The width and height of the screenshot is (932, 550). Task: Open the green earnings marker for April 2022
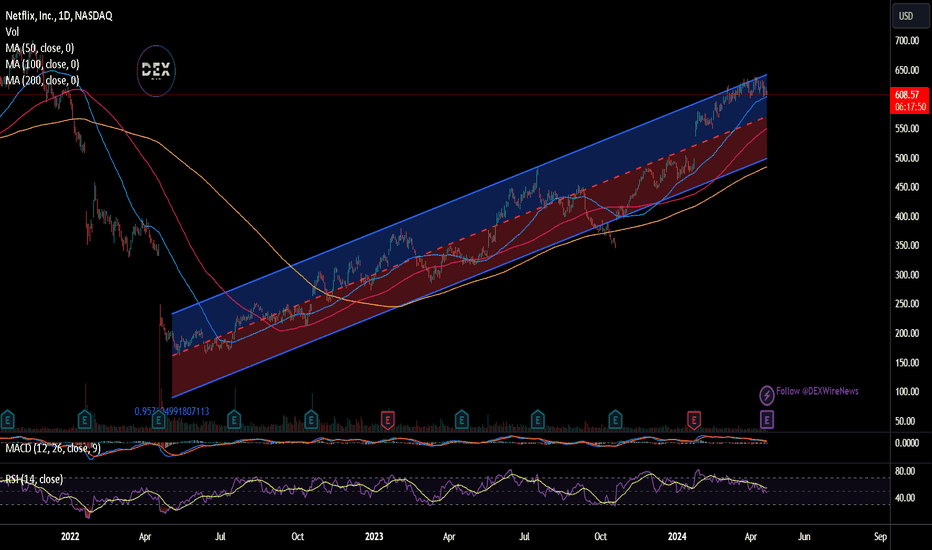(x=158, y=420)
